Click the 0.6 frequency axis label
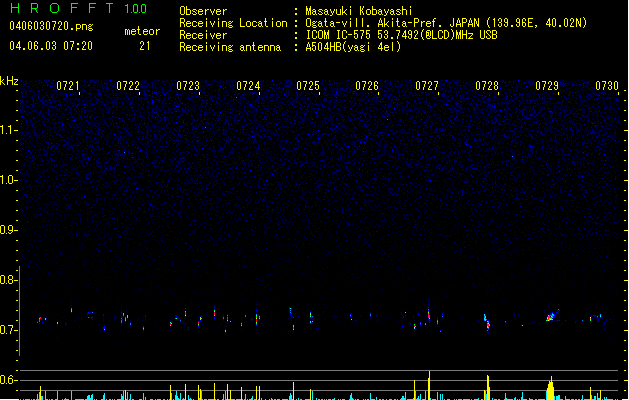Image resolution: width=629 pixels, height=400 pixels. click(8, 380)
